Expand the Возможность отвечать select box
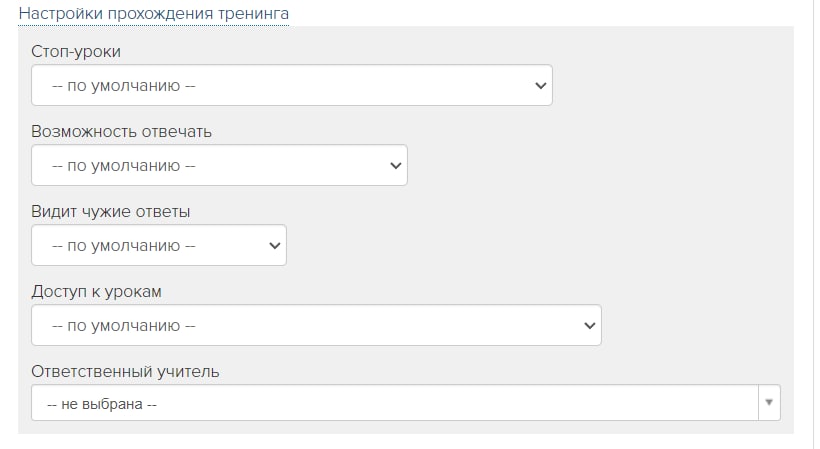 pyautogui.click(x=219, y=165)
